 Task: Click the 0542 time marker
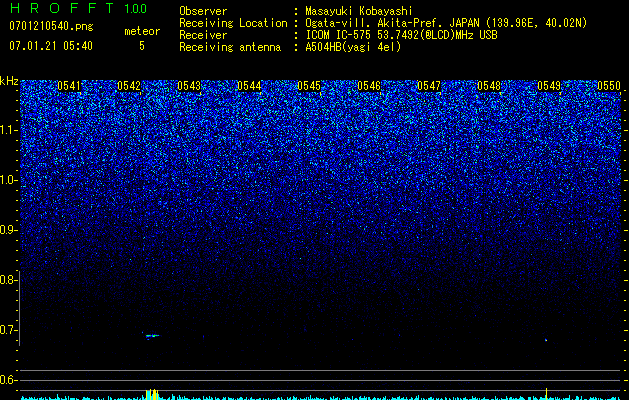[x=129, y=86]
